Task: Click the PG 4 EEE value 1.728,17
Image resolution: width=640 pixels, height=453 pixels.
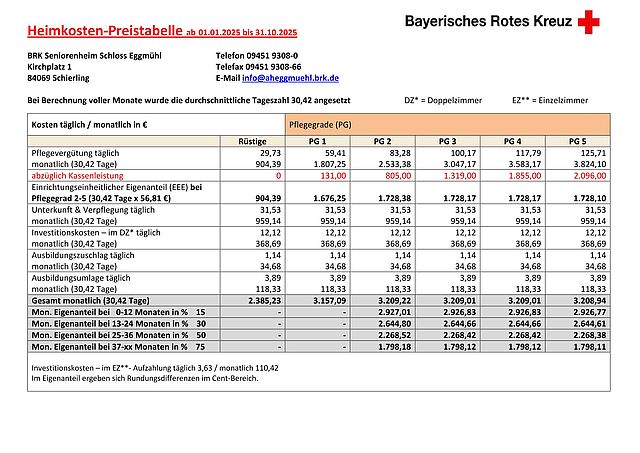Action: (x=524, y=198)
